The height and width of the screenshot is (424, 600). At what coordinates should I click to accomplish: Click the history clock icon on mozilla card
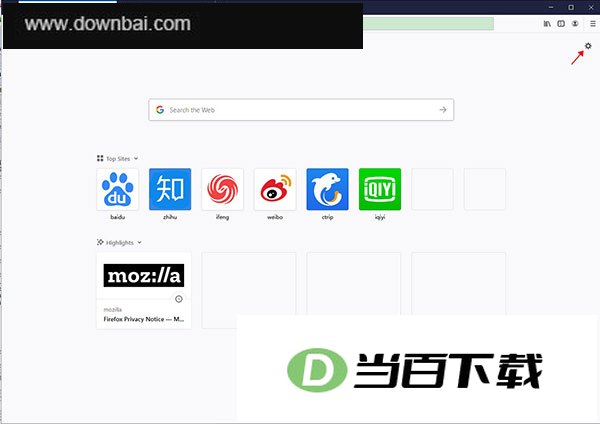point(179,299)
